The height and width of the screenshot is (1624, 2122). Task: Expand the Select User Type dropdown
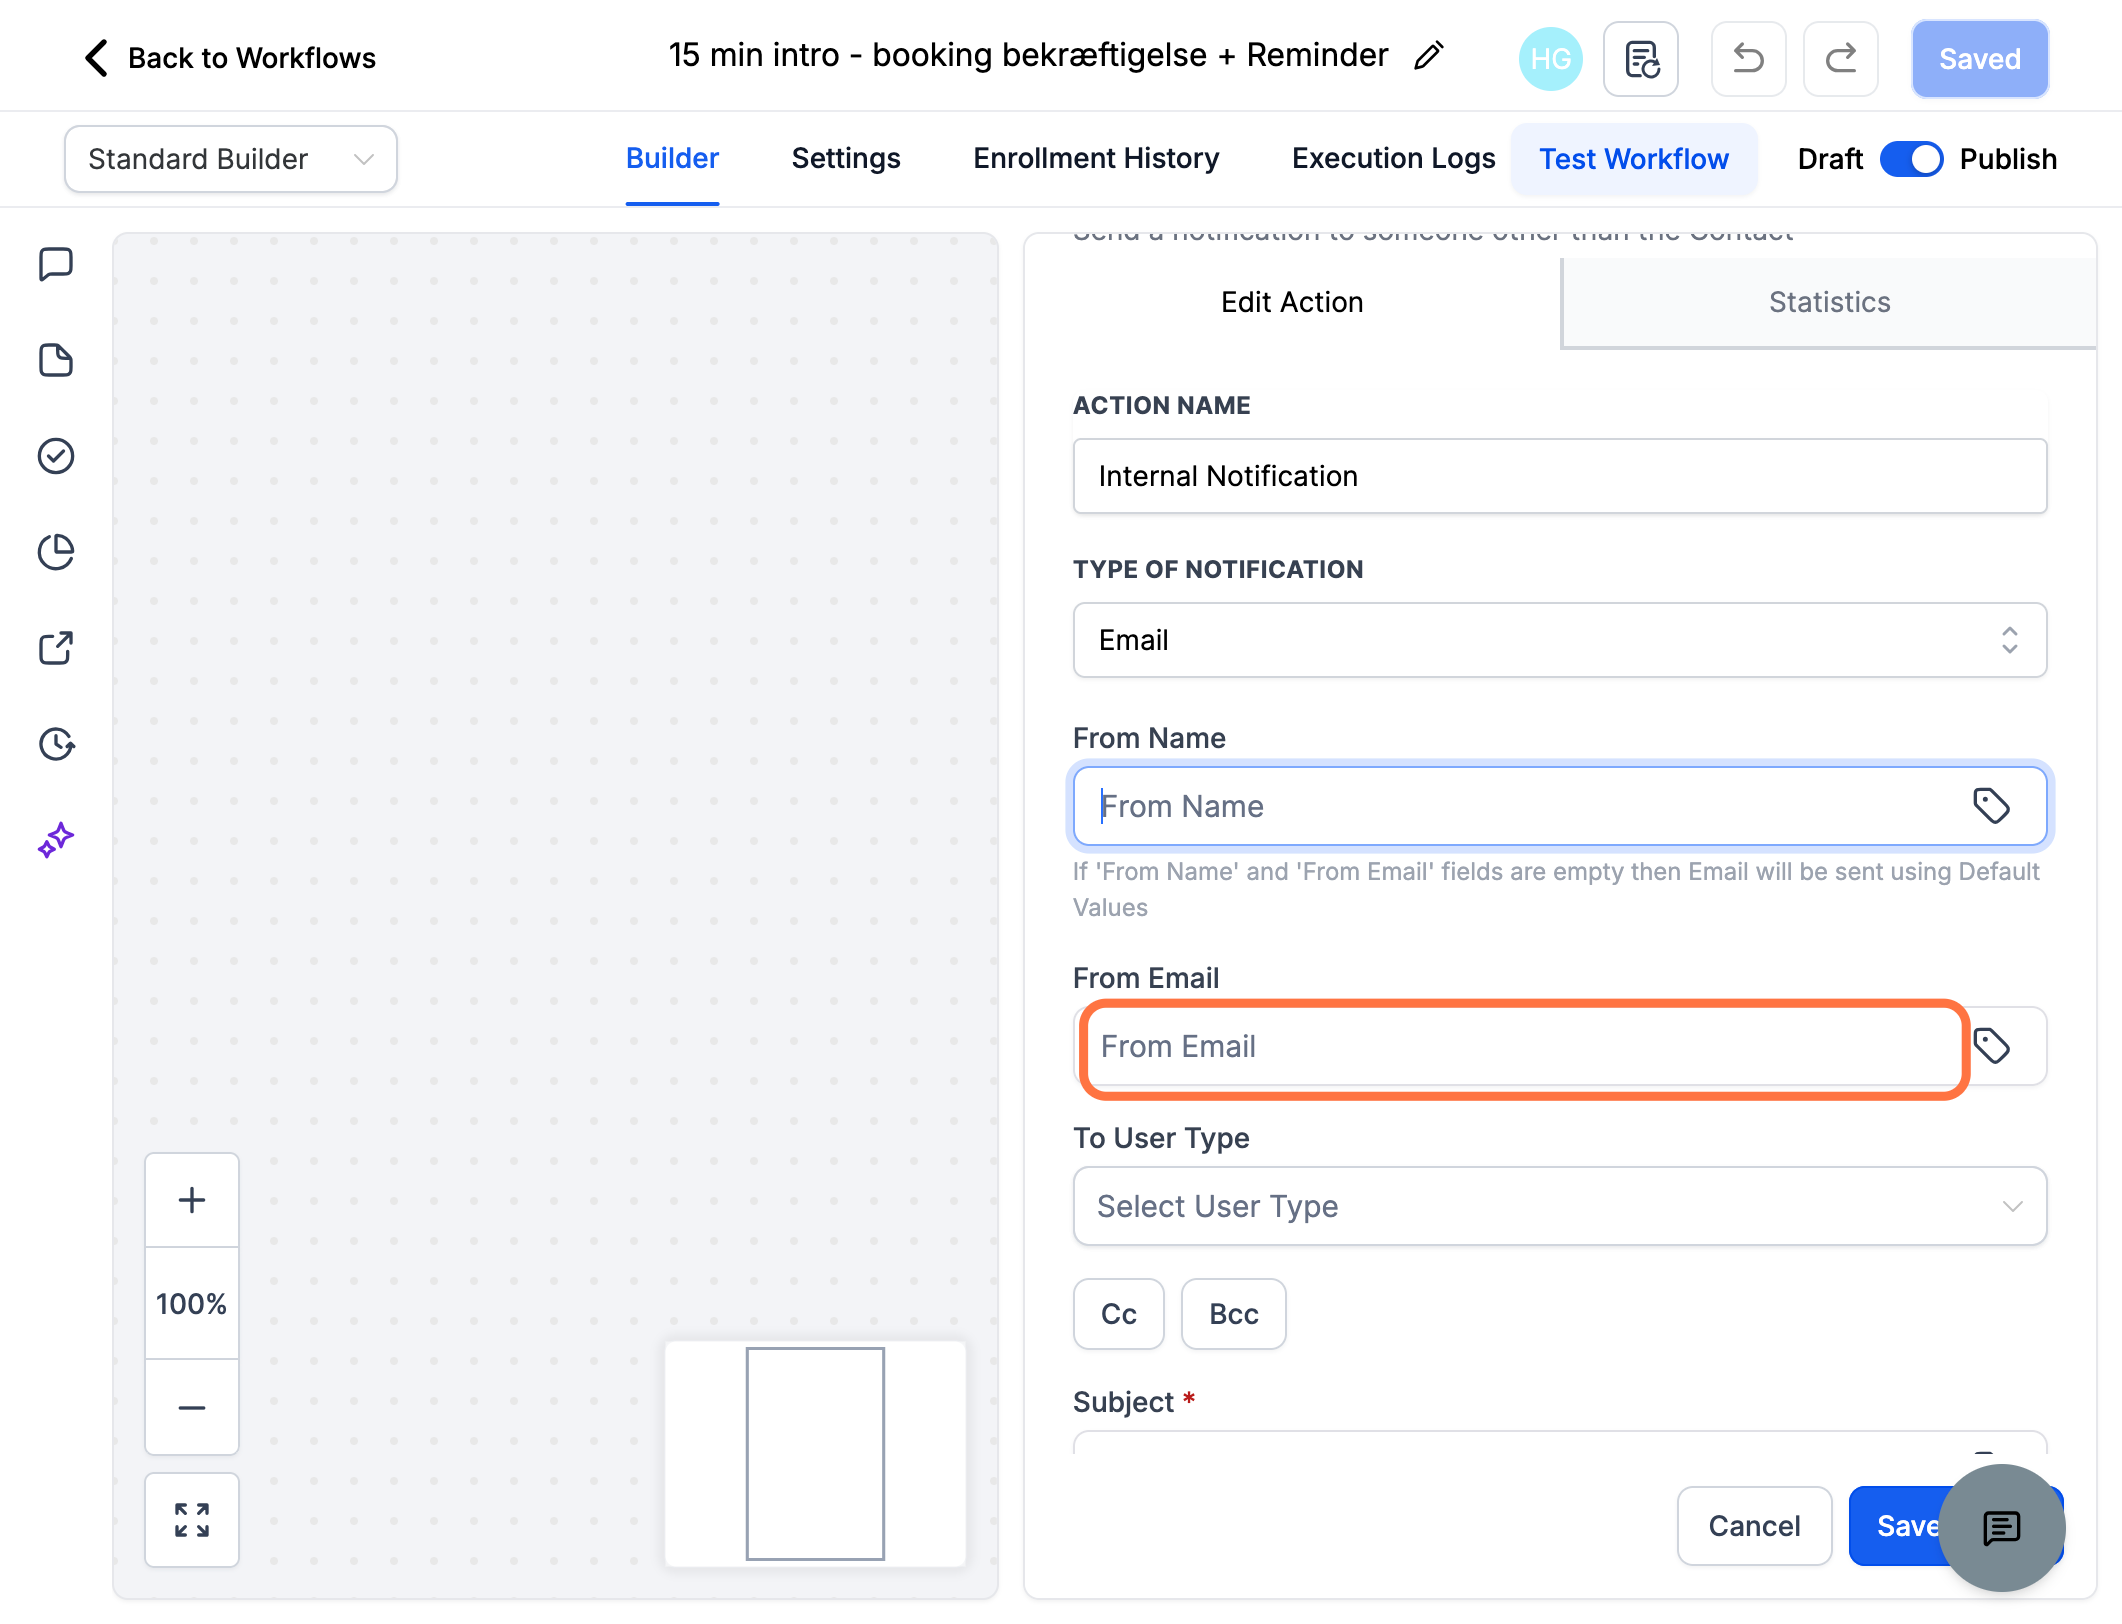click(1560, 1206)
